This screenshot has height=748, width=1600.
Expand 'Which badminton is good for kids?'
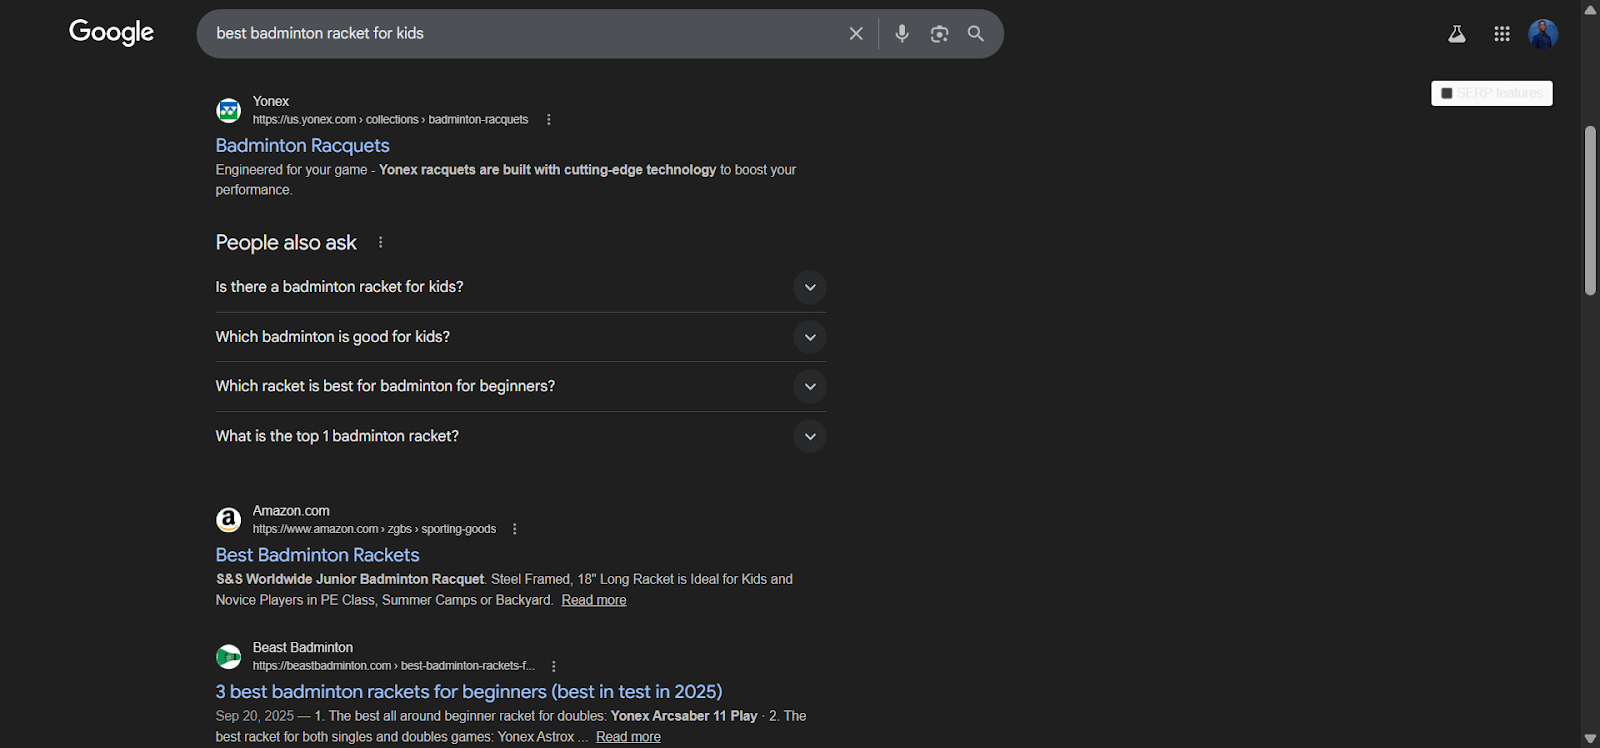pyautogui.click(x=520, y=337)
